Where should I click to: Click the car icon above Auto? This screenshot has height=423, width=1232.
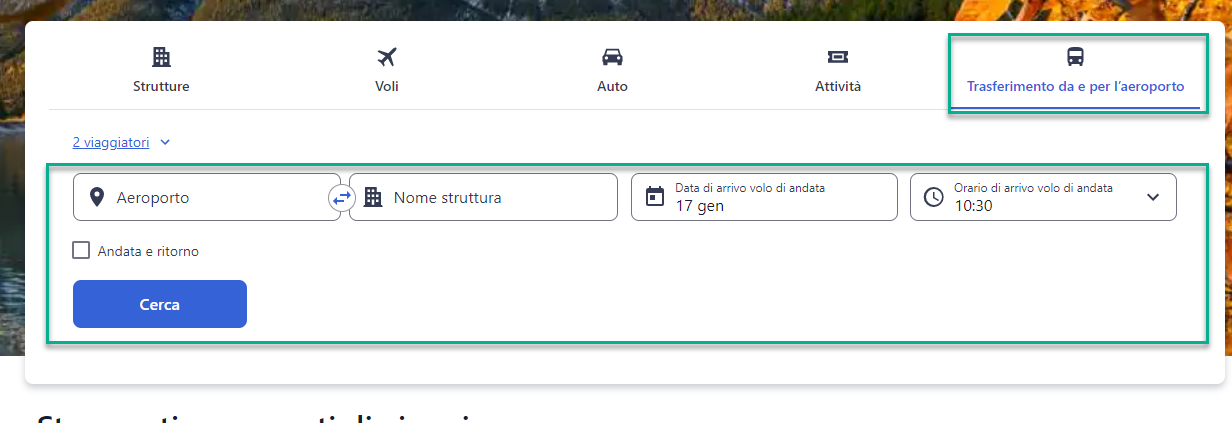(x=612, y=56)
